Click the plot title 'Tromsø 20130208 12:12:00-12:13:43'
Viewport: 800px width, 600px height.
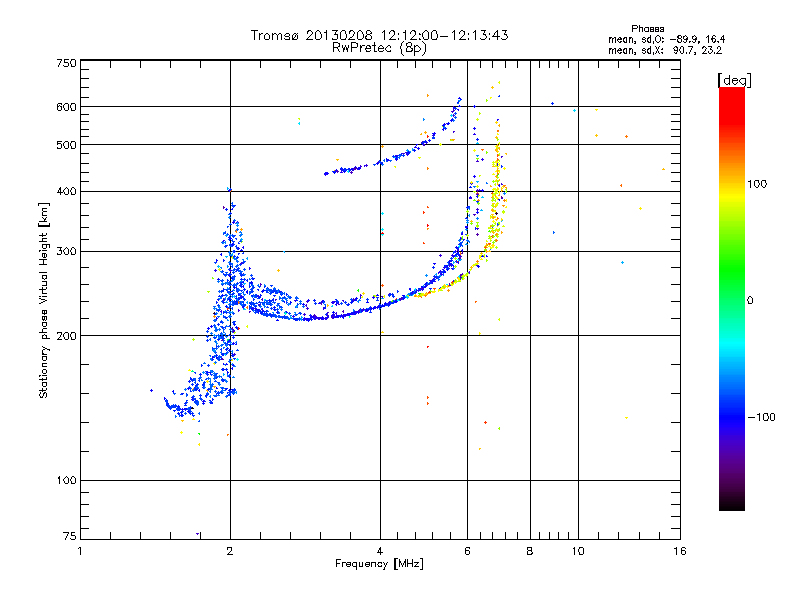point(379,35)
